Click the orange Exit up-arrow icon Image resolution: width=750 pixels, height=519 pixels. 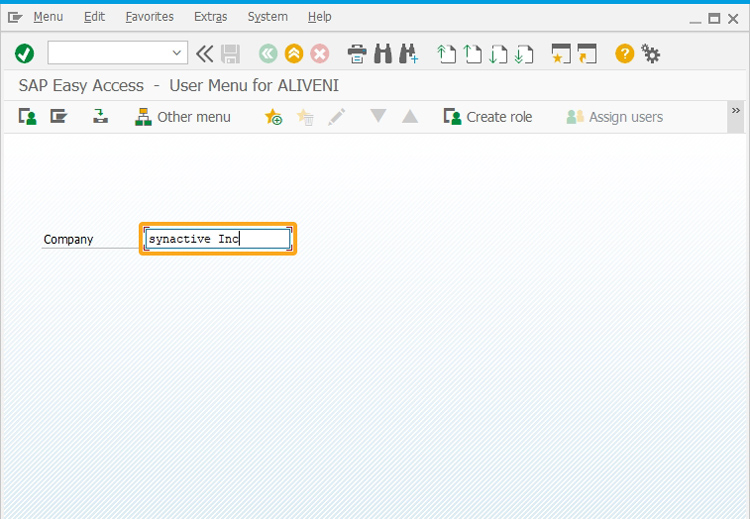[x=294, y=54]
